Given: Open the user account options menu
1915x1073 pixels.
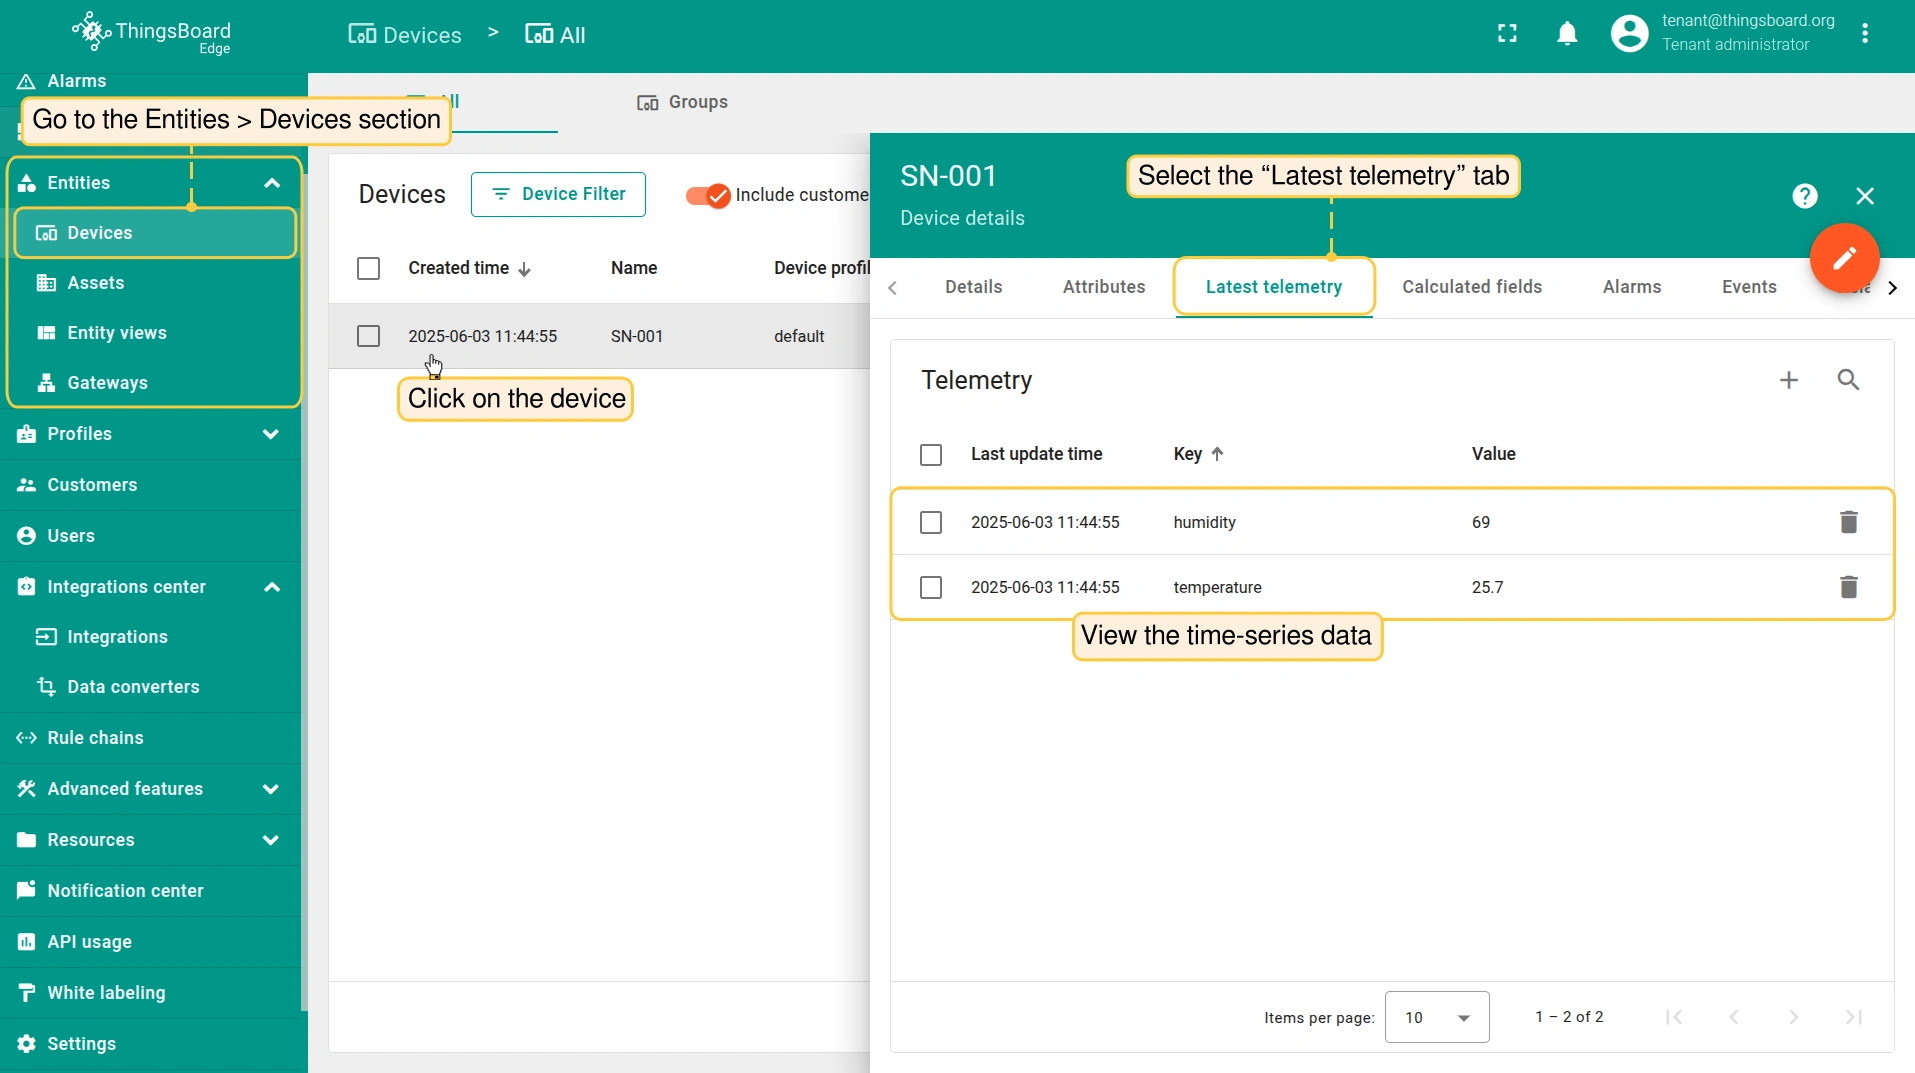Looking at the screenshot, I should pyautogui.click(x=1864, y=34).
